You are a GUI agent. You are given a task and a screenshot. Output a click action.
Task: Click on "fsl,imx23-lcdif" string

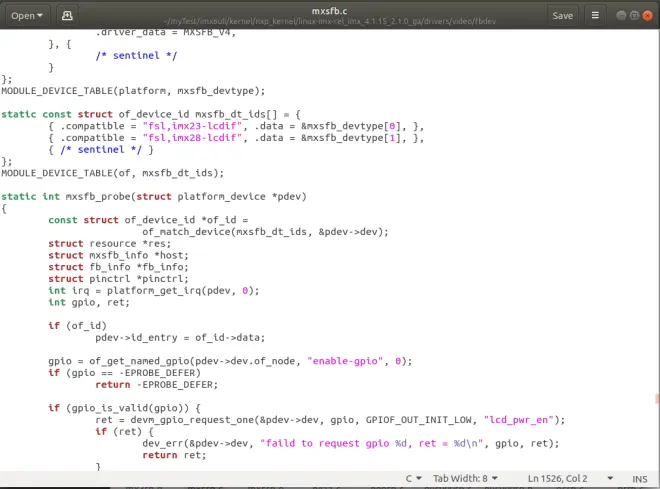pos(194,126)
